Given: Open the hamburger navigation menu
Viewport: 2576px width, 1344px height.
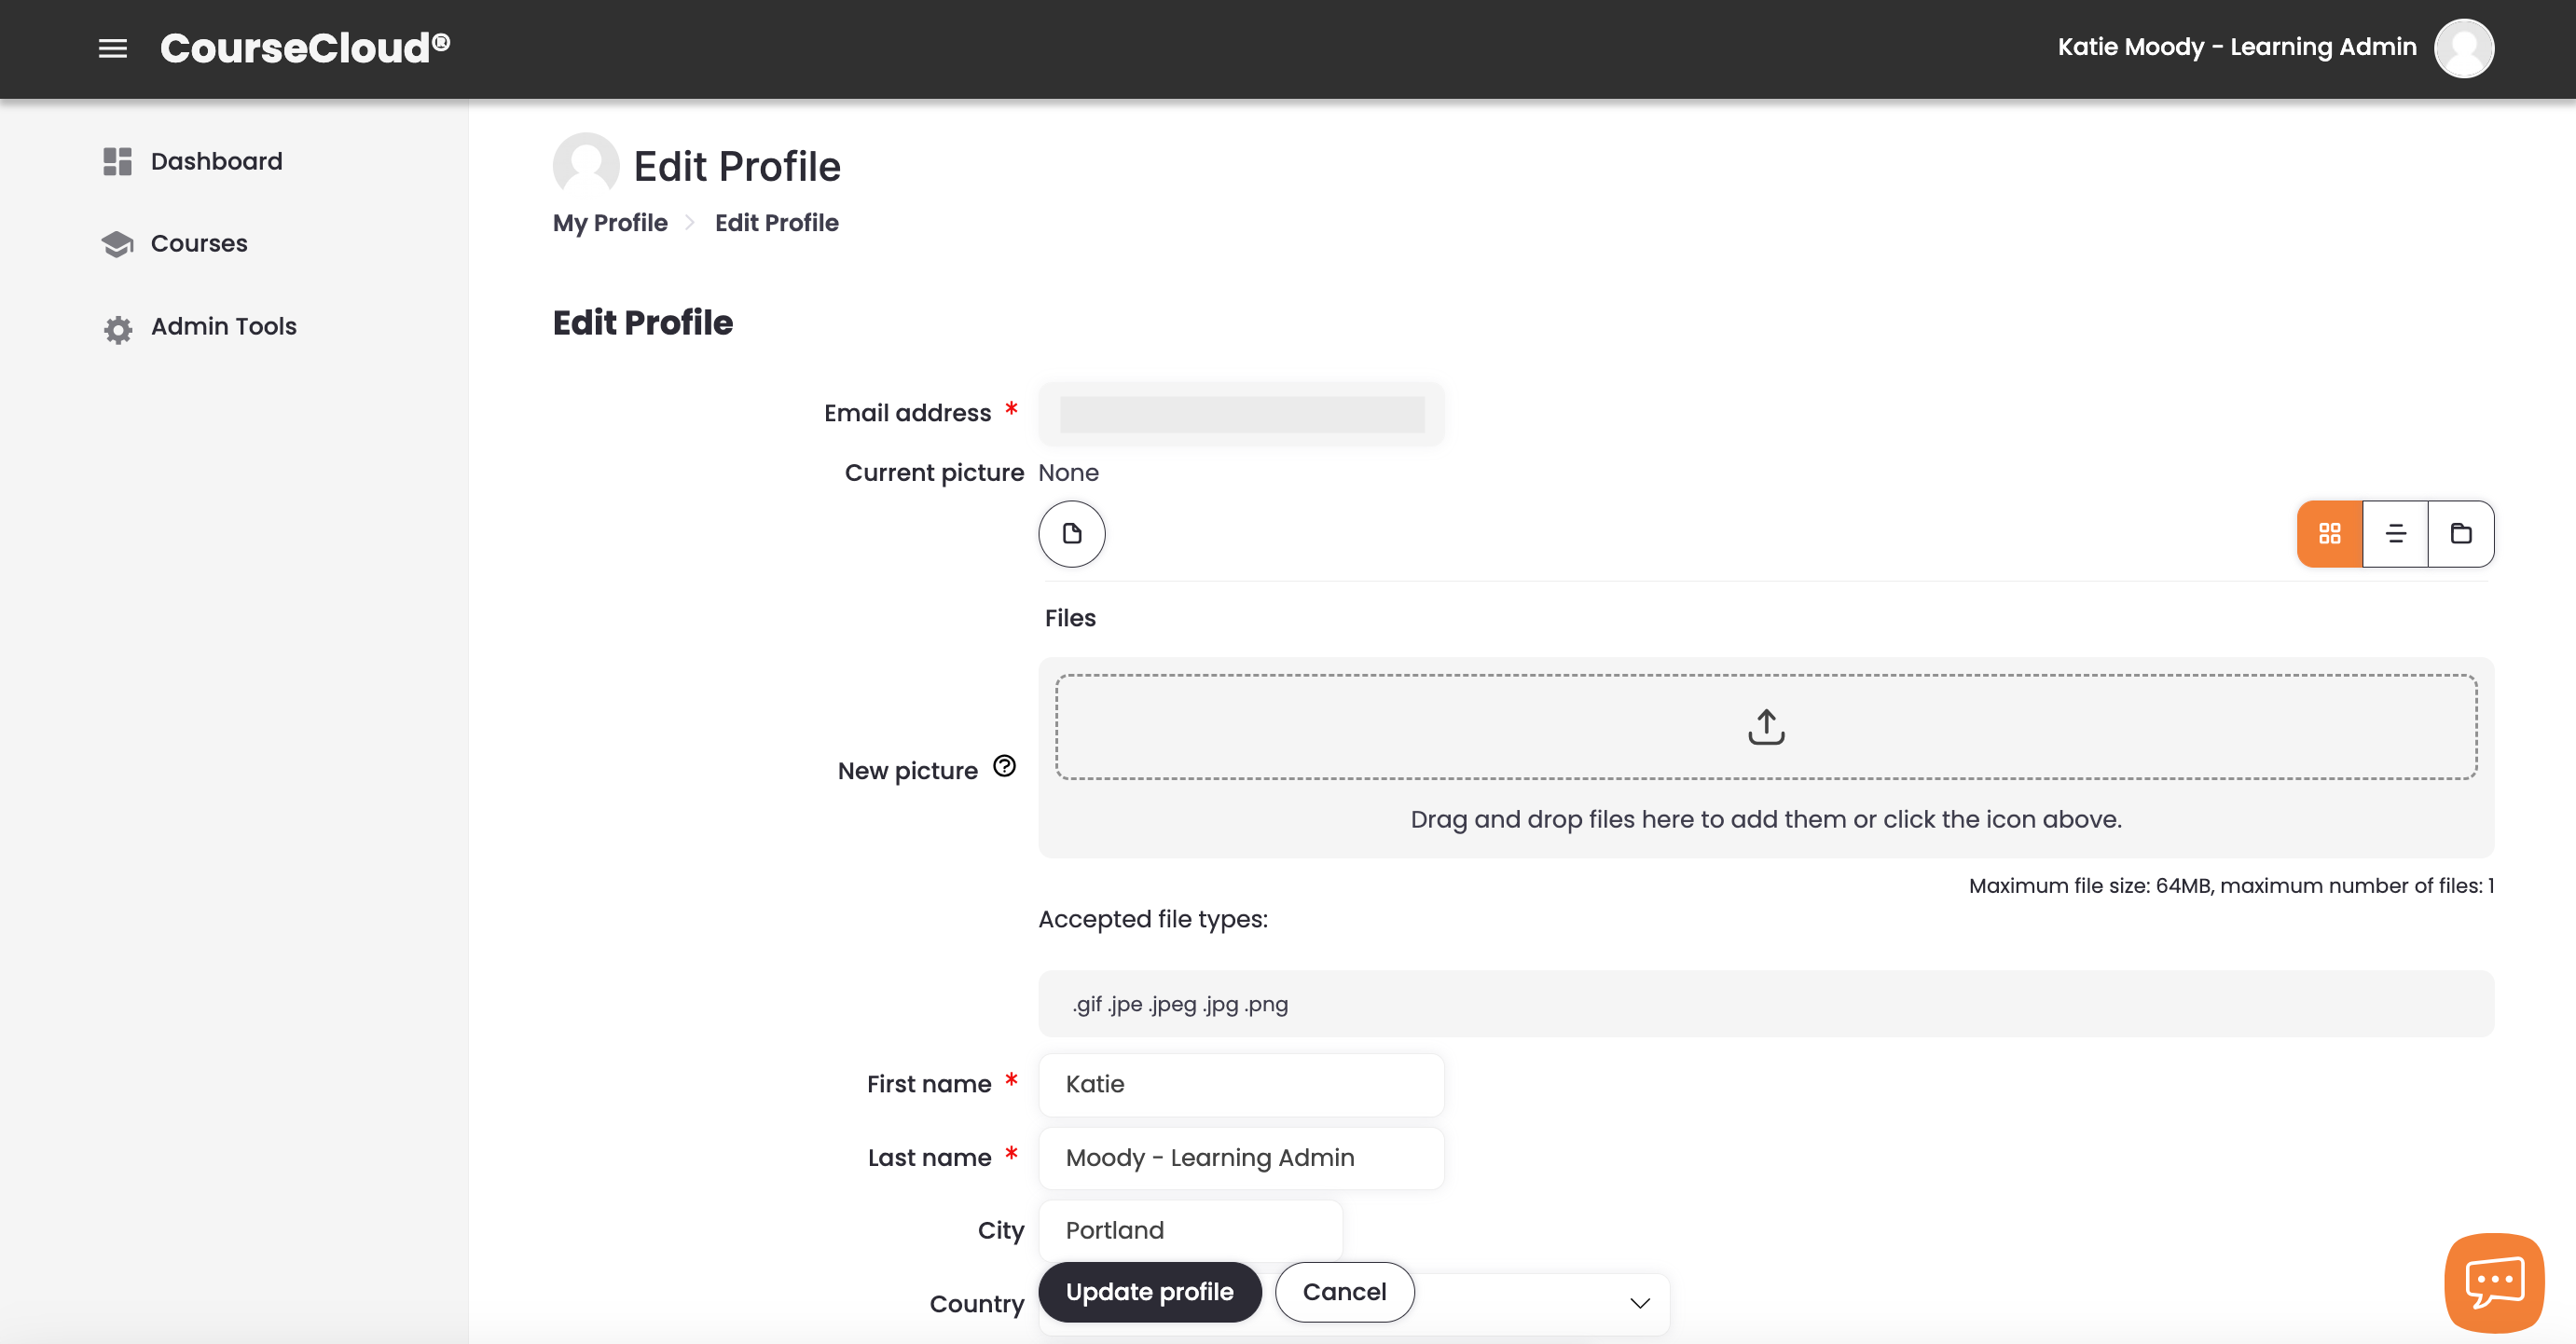Looking at the screenshot, I should (113, 48).
